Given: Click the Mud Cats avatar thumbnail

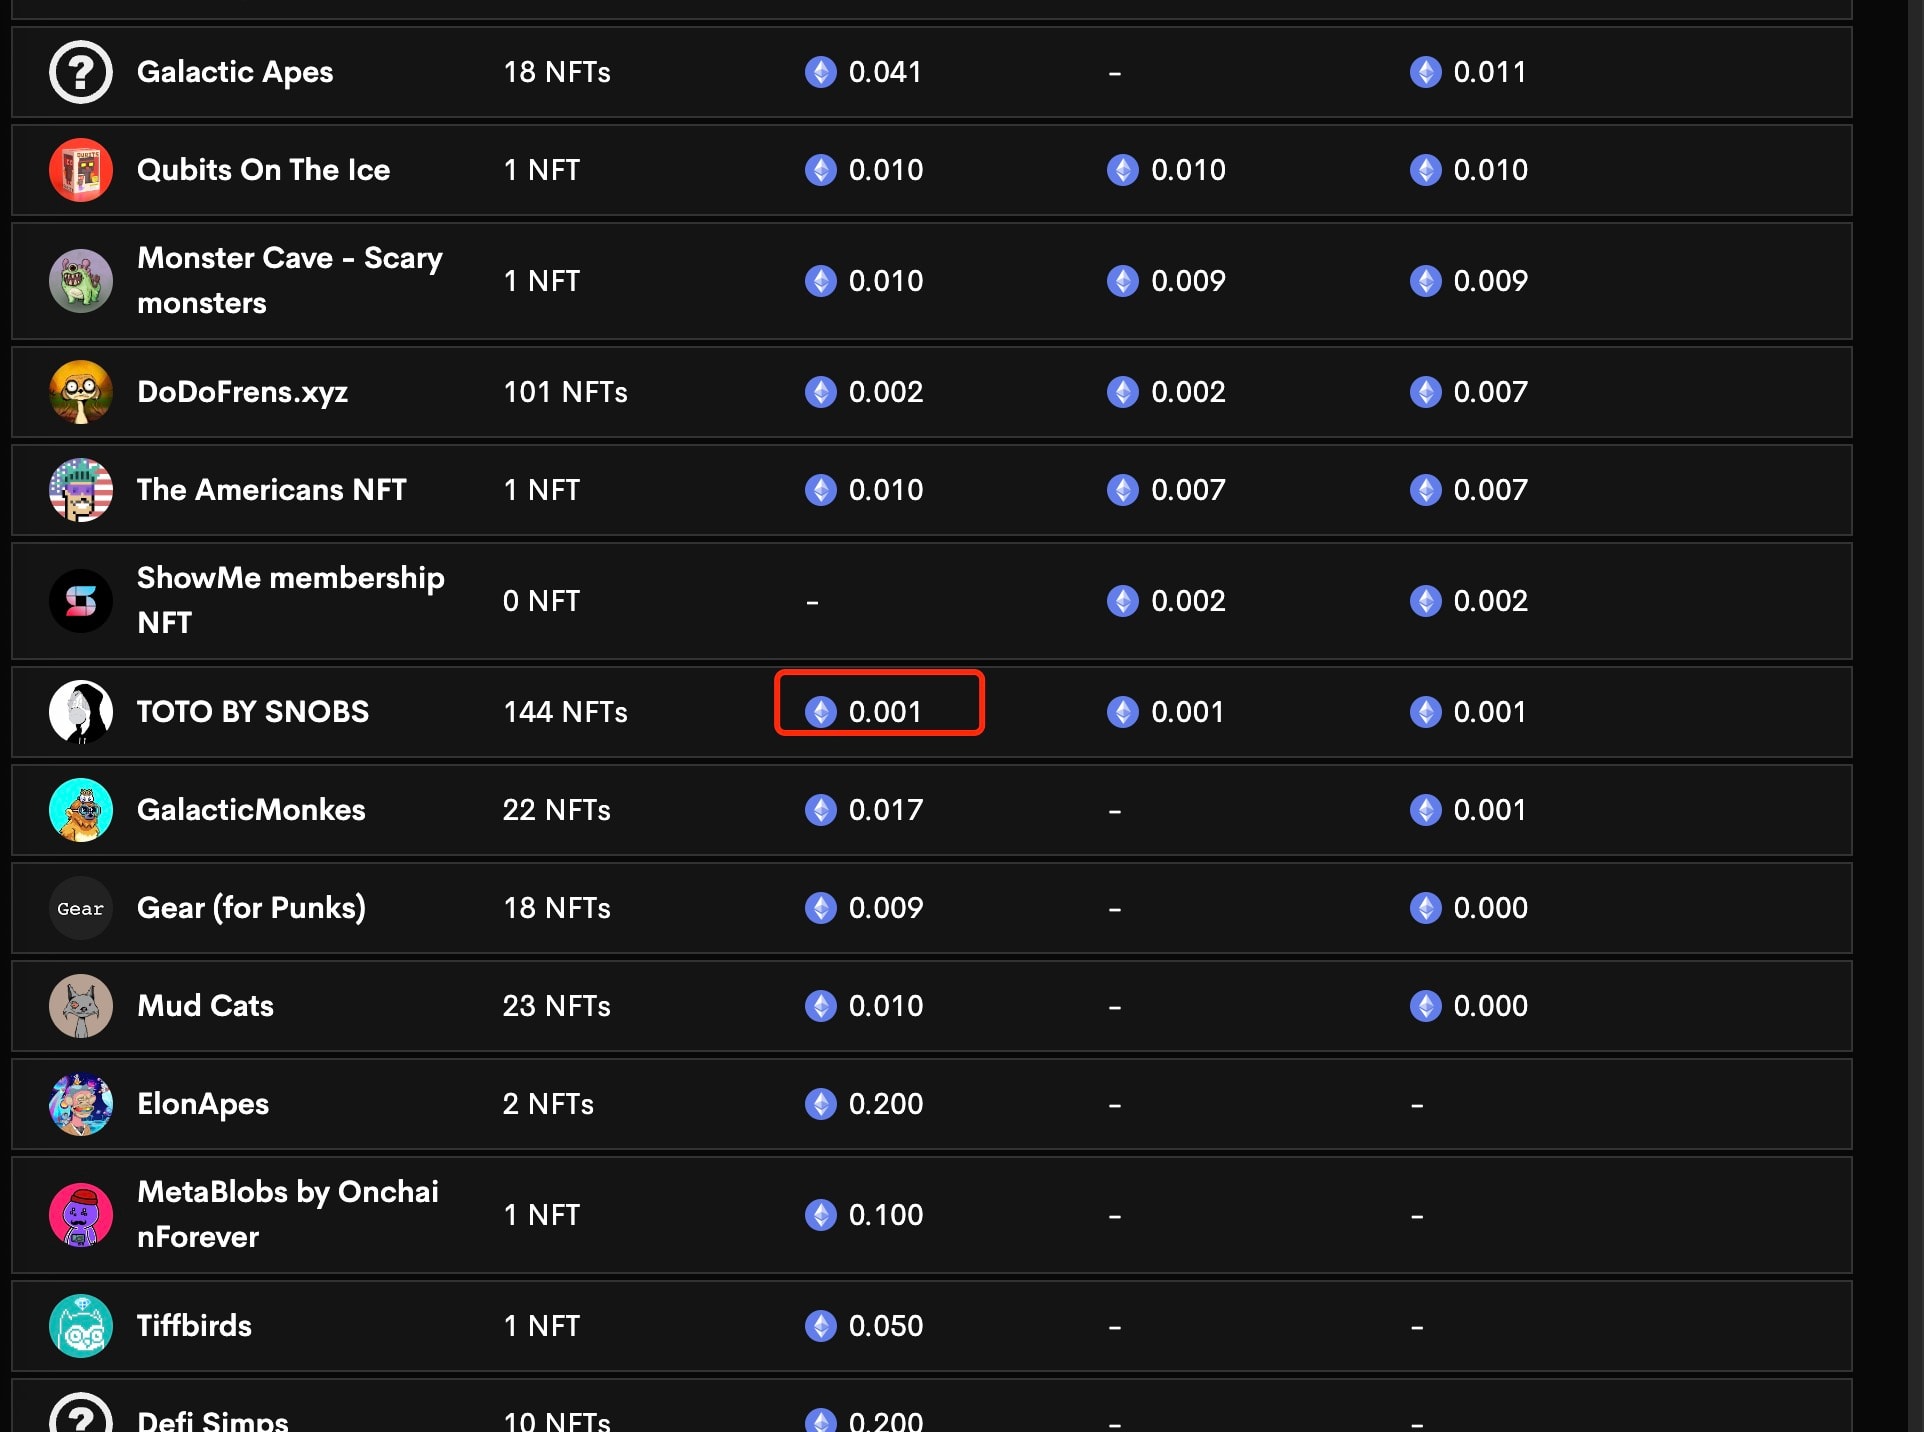Looking at the screenshot, I should point(81,1006).
